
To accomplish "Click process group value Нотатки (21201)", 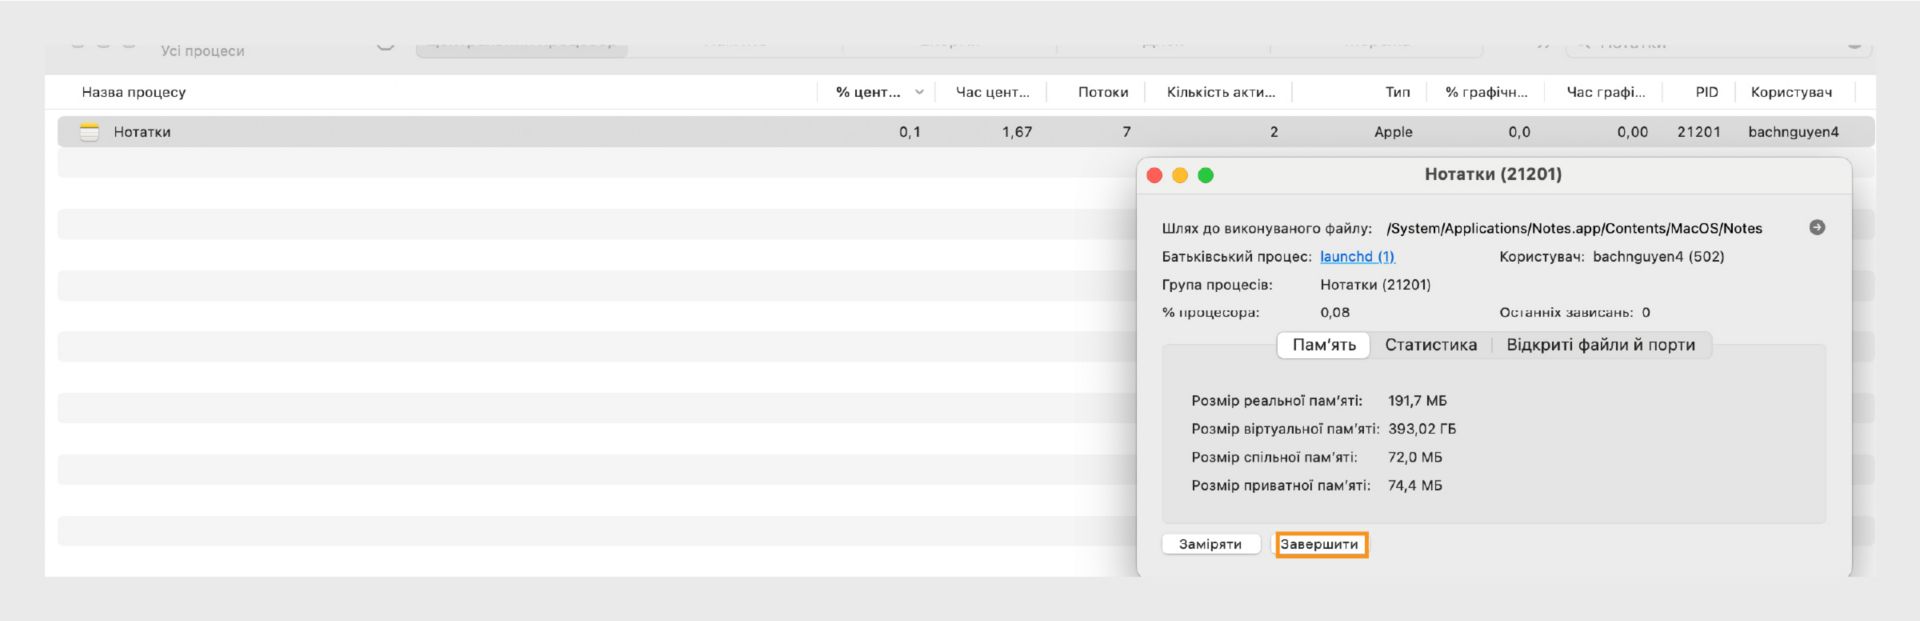I will click(1375, 285).
